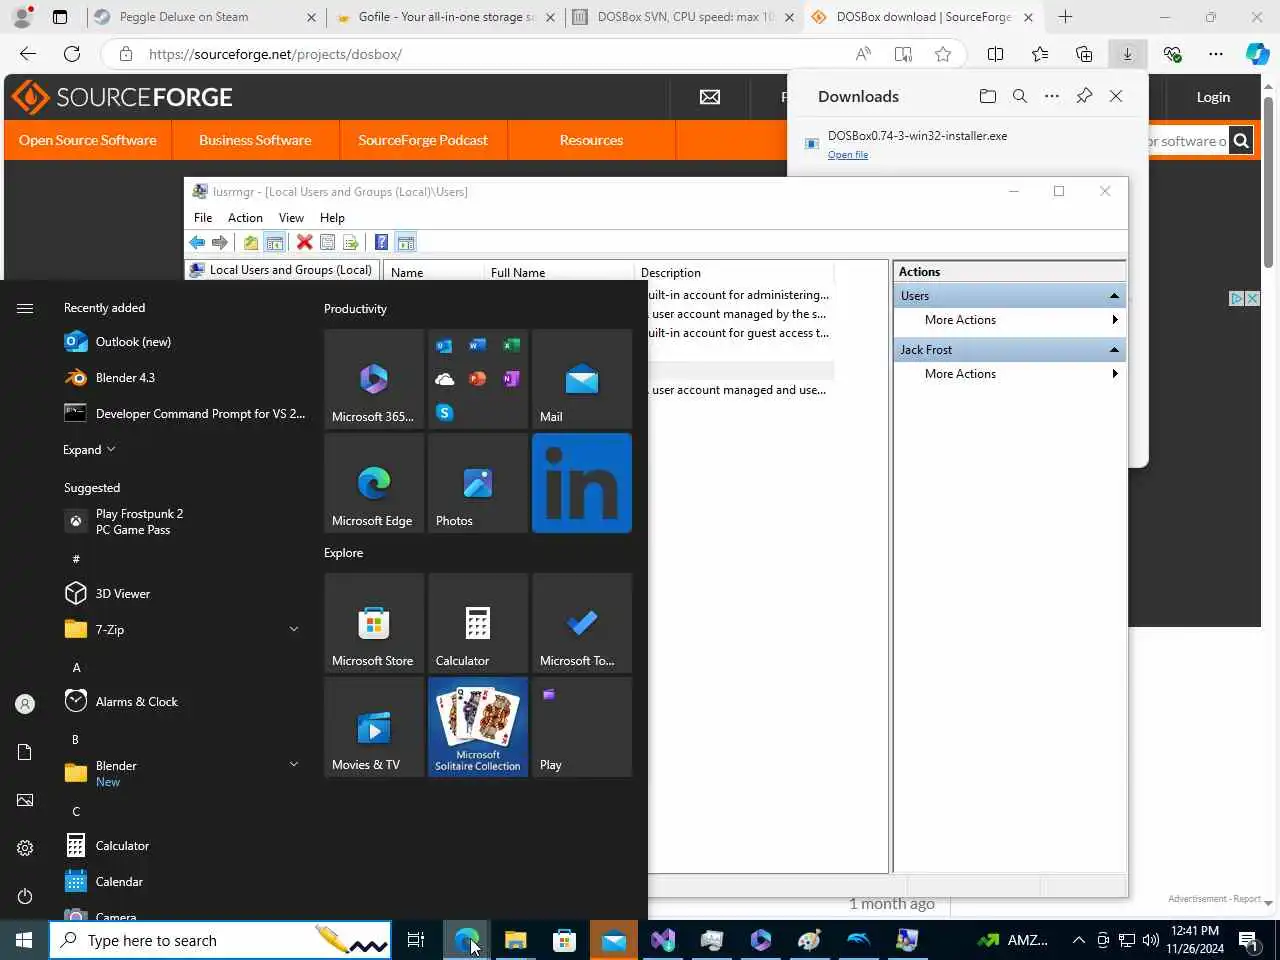Expand the Blender folder in Start menu
This screenshot has width=1280, height=960.
pos(182,773)
